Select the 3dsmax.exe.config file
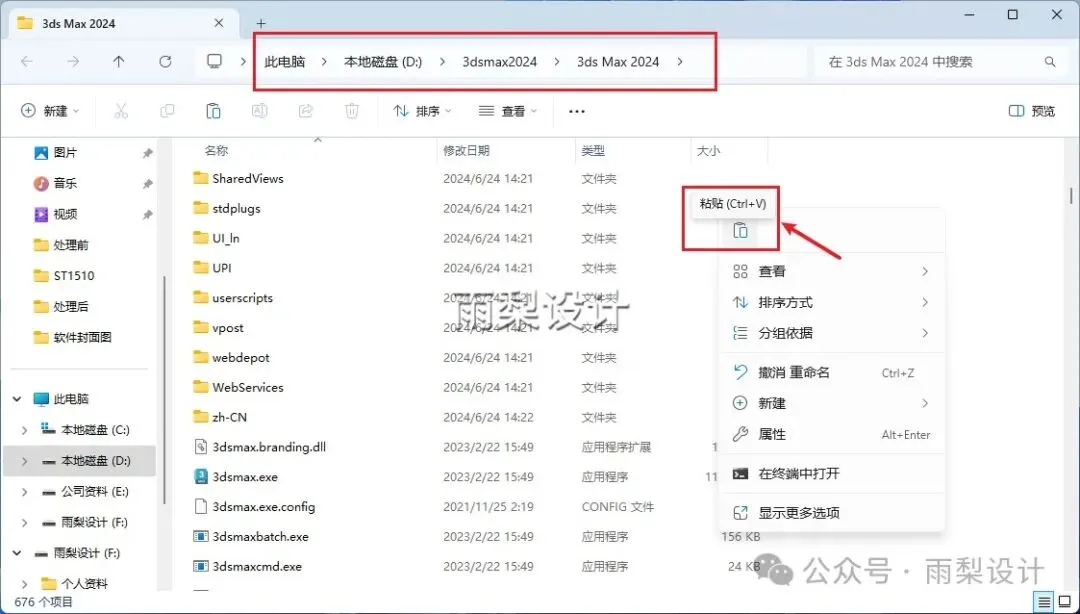The width and height of the screenshot is (1080, 614). click(x=264, y=506)
